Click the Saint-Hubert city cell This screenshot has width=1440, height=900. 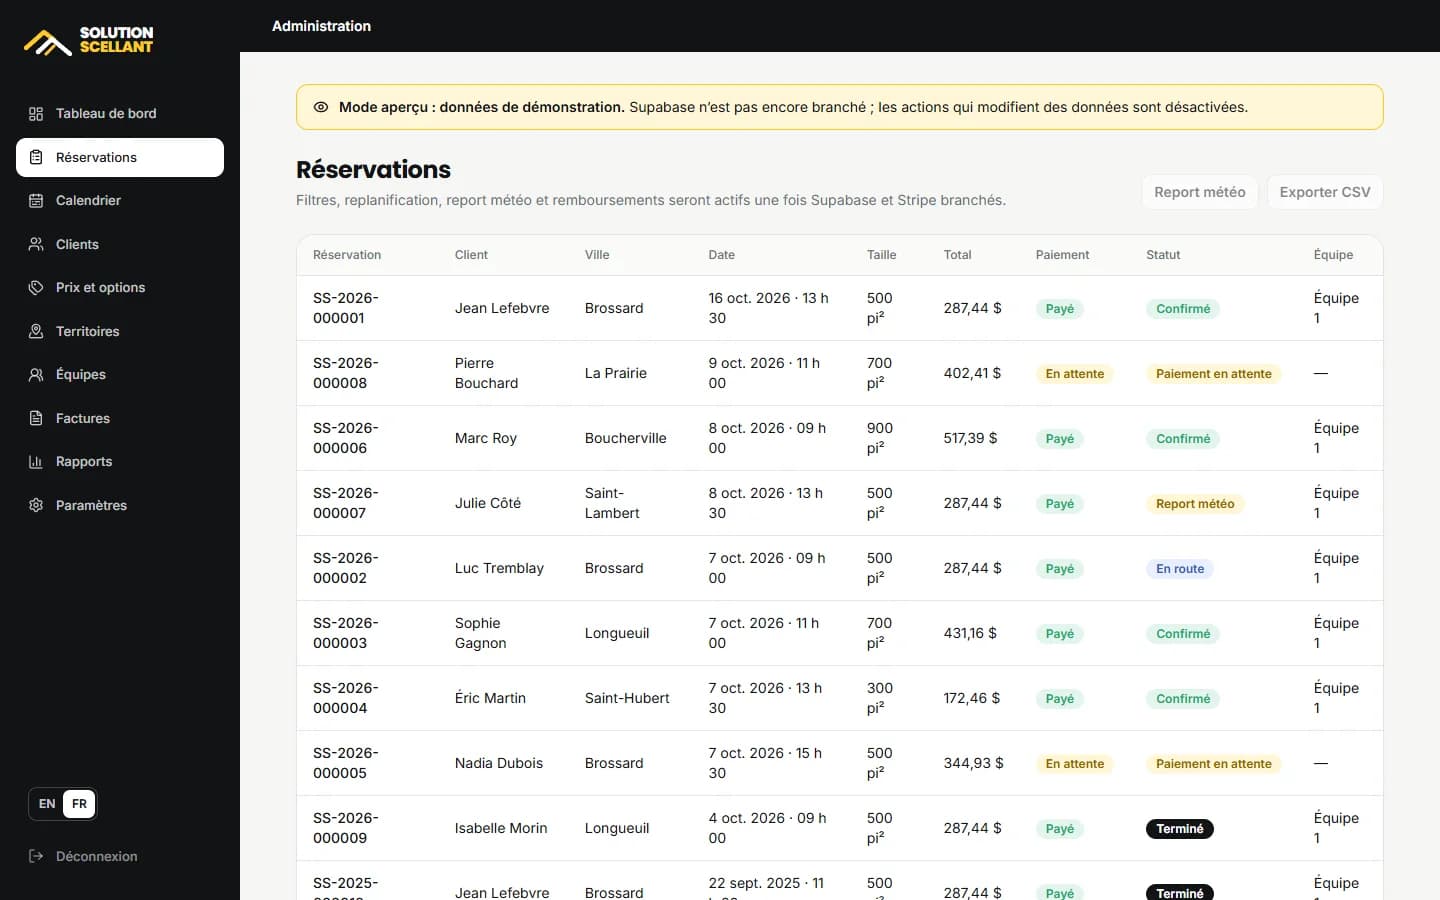click(627, 698)
